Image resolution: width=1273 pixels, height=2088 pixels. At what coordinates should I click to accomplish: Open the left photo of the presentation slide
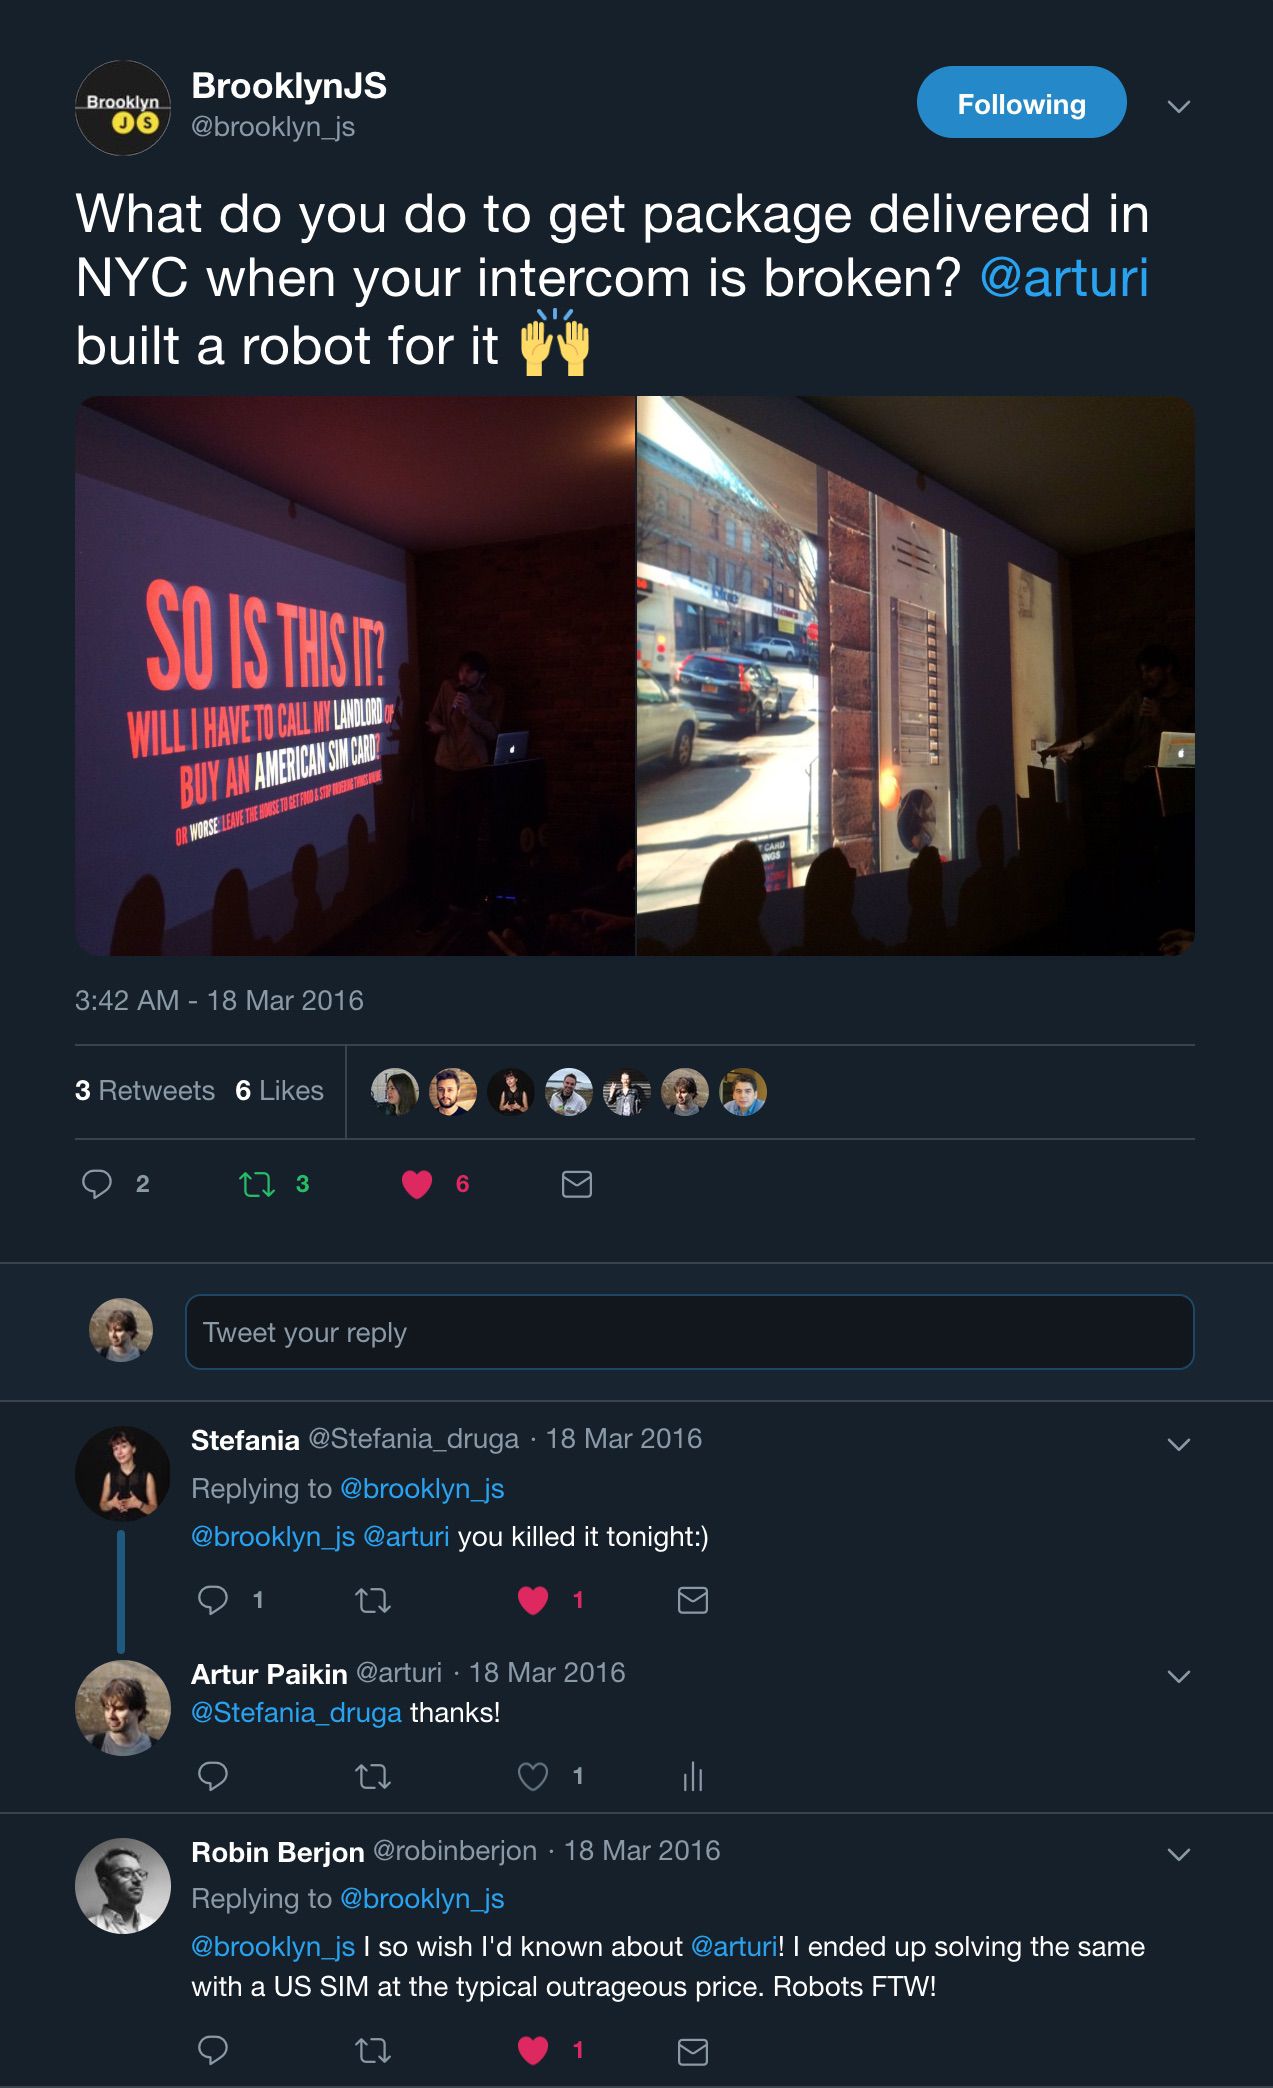[x=355, y=676]
